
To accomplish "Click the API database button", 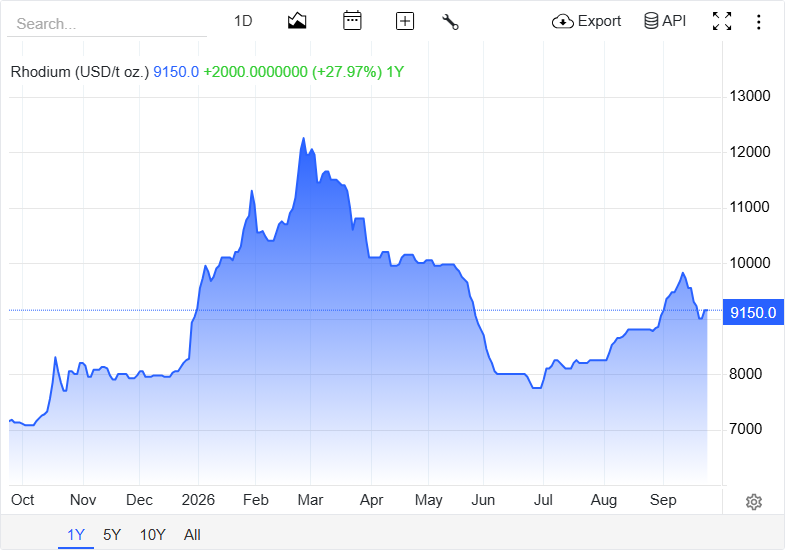I will [x=665, y=21].
